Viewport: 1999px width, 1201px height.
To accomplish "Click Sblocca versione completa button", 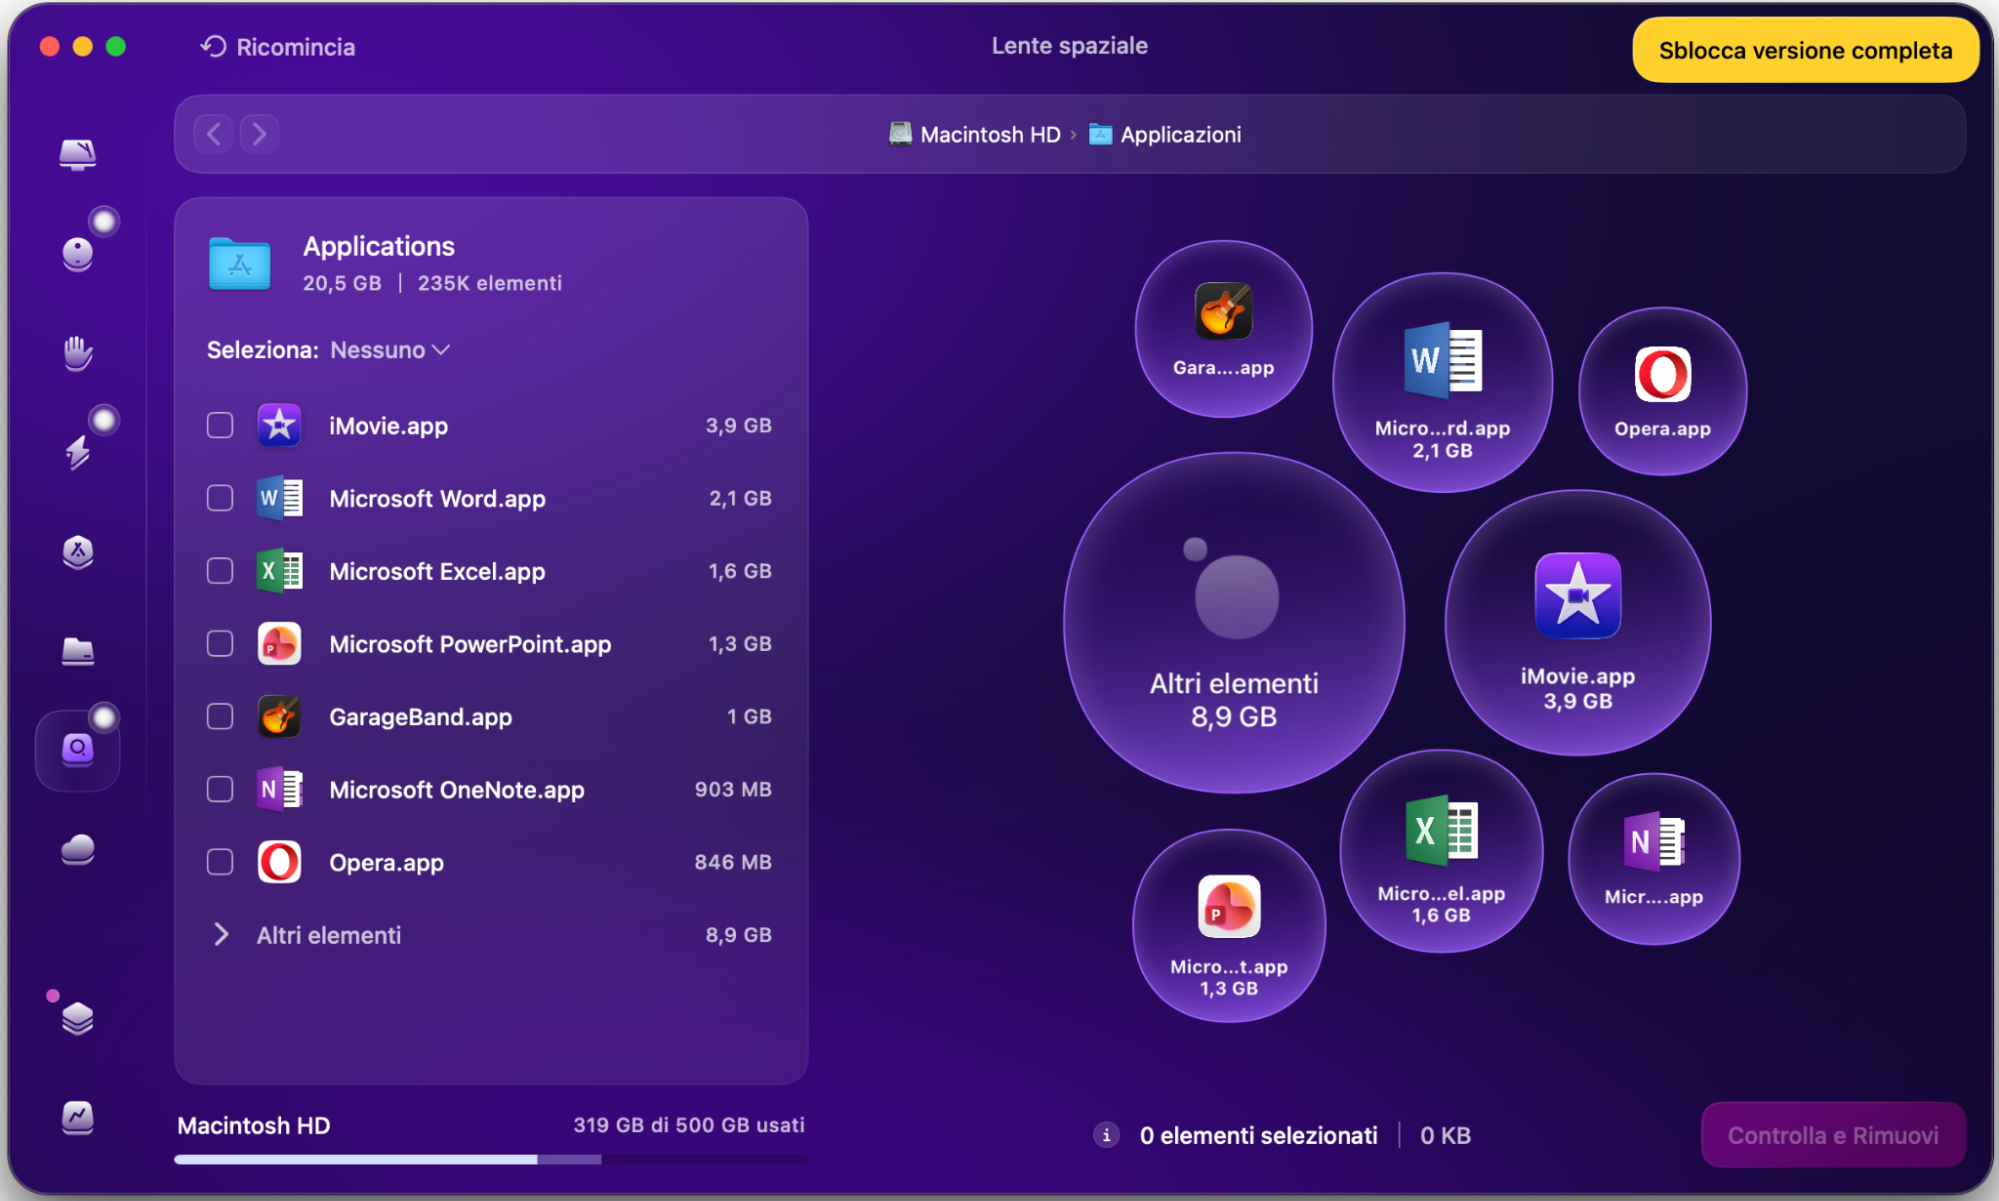I will click(x=1805, y=50).
